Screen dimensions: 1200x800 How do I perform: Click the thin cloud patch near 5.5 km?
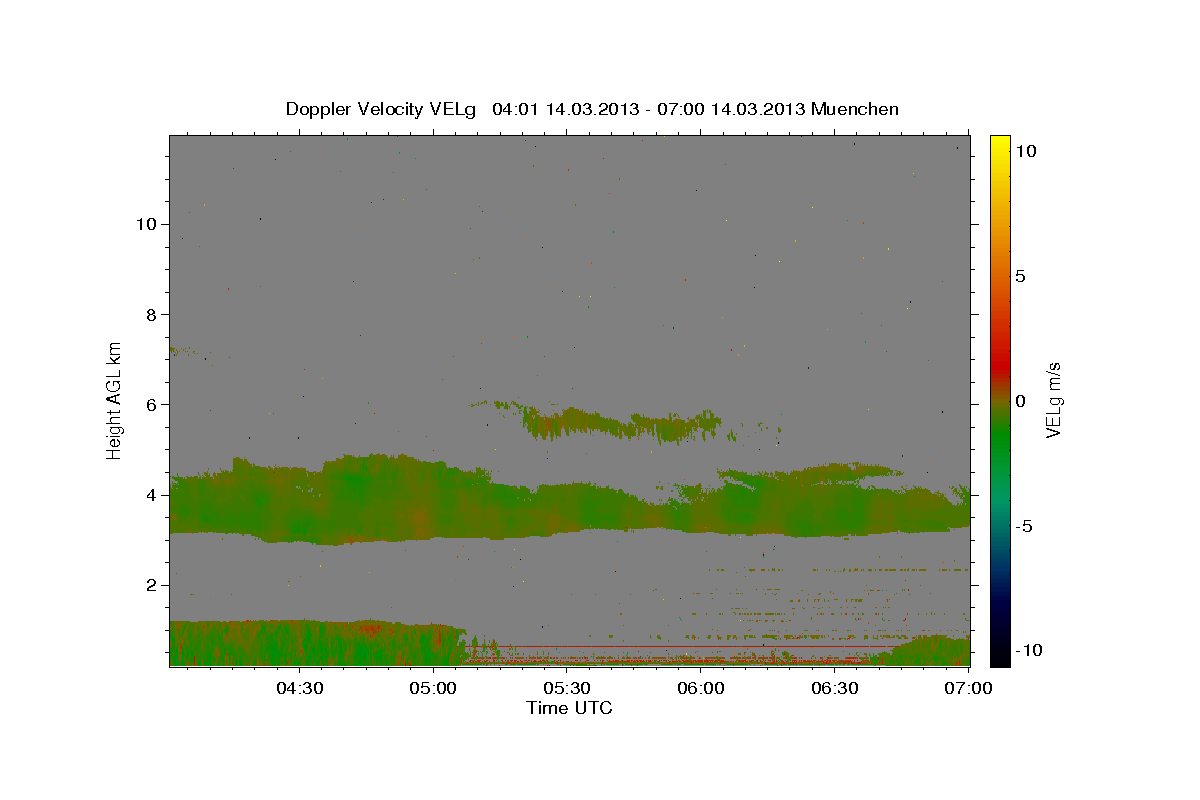[620, 424]
